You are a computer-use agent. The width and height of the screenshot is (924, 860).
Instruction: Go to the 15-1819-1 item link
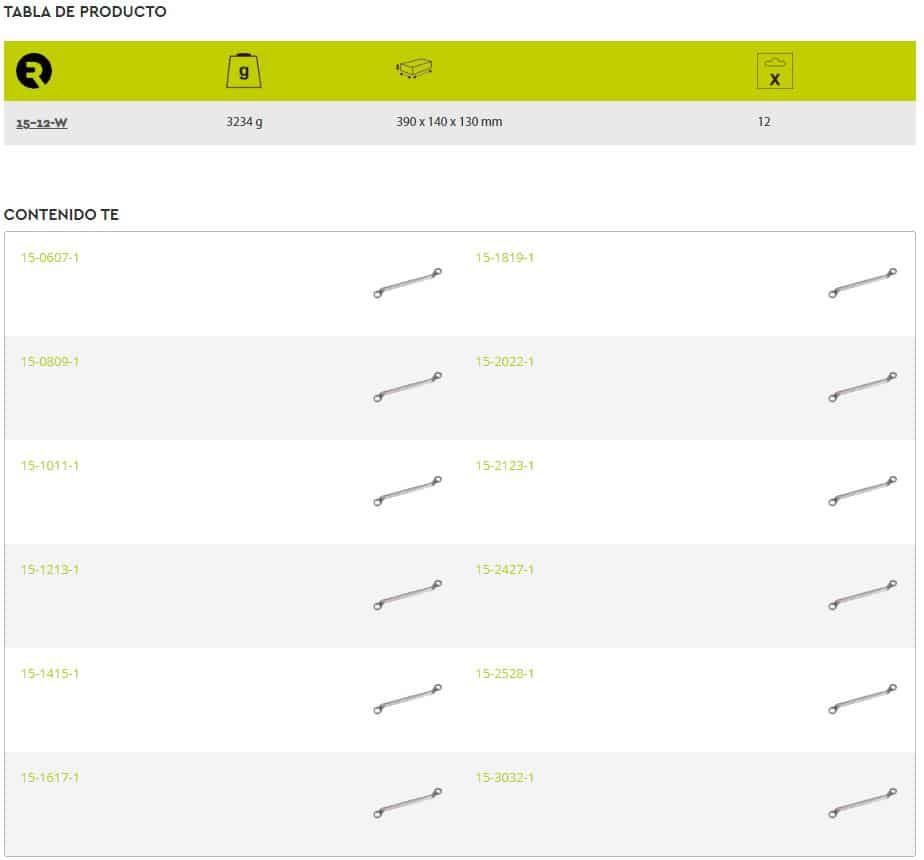[x=505, y=258]
